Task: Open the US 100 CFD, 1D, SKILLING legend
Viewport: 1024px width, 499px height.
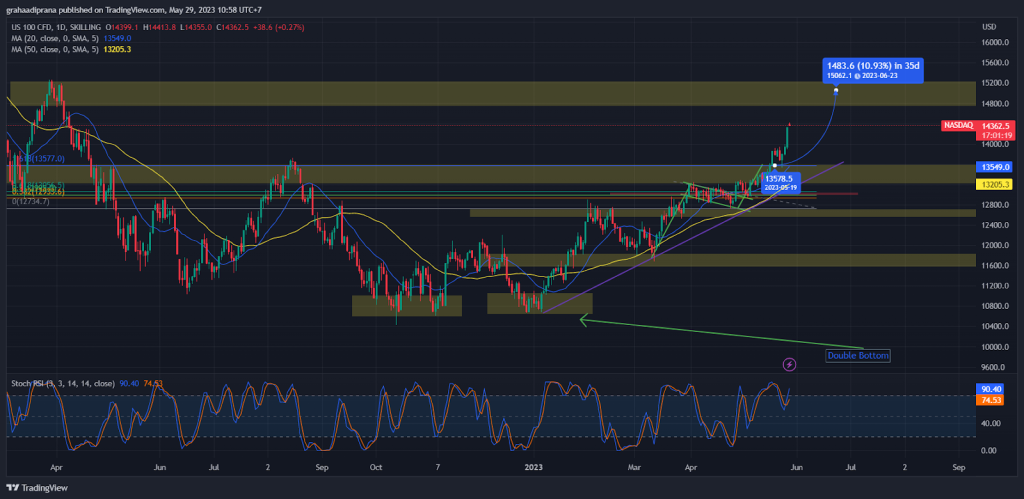Action: coord(56,27)
